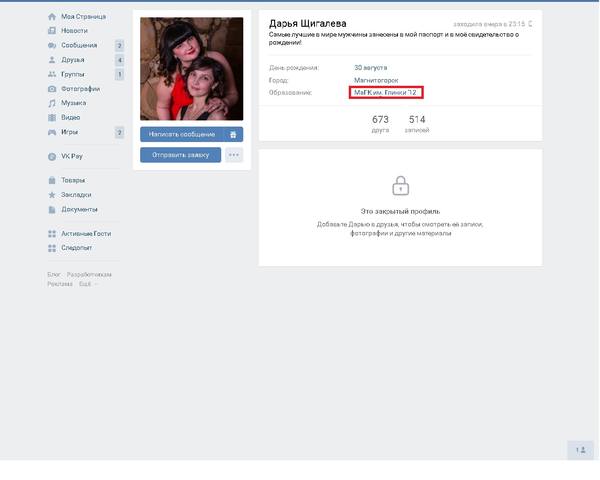Open the Музыка note icon
600x480 pixels.
click(x=52, y=103)
